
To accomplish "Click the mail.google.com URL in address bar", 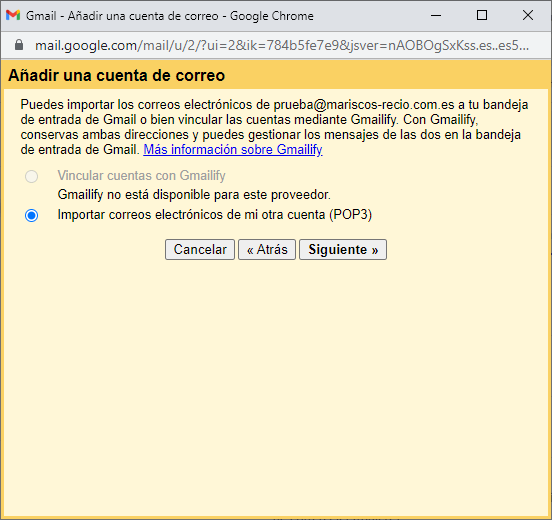I will pyautogui.click(x=282, y=45).
